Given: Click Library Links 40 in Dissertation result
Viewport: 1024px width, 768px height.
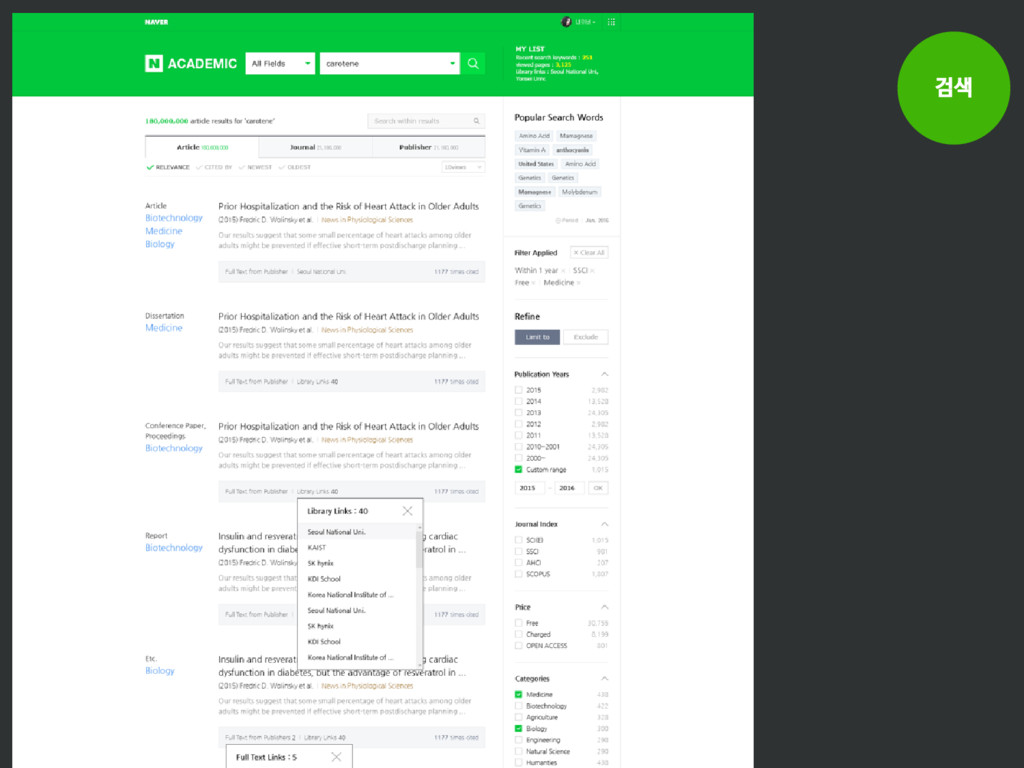Looking at the screenshot, I should point(317,381).
